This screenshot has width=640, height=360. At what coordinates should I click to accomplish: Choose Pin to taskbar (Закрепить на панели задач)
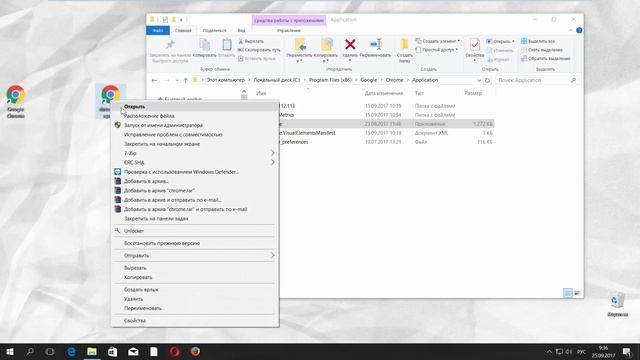coord(195,219)
